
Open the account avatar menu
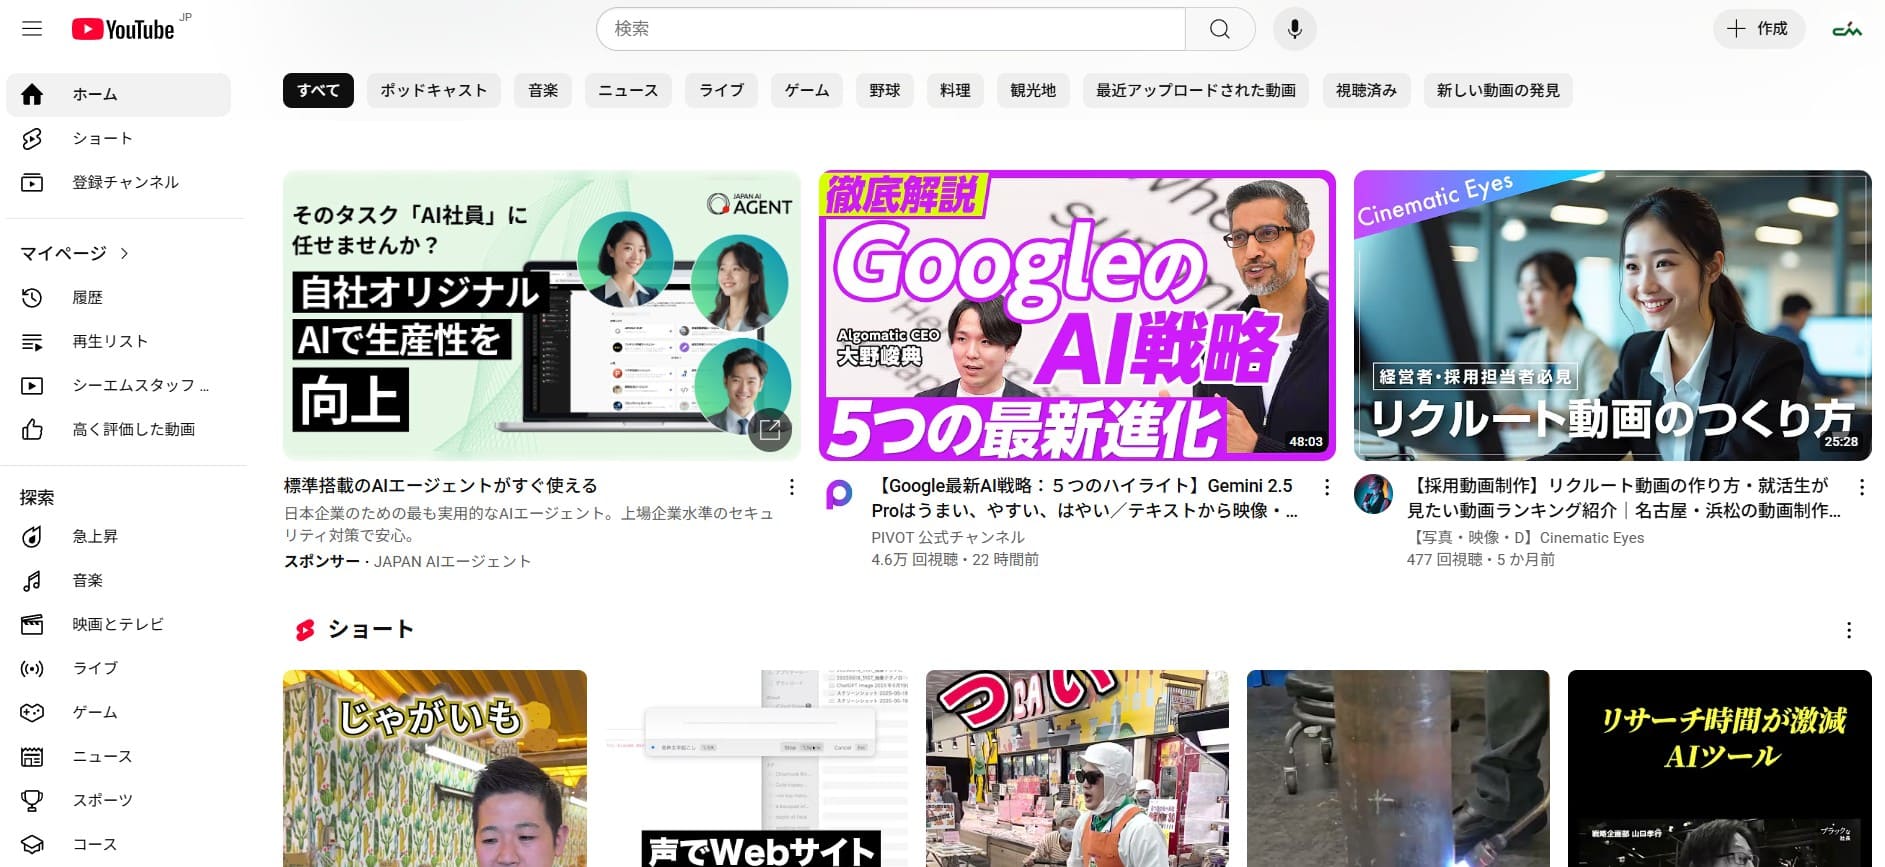click(1846, 29)
